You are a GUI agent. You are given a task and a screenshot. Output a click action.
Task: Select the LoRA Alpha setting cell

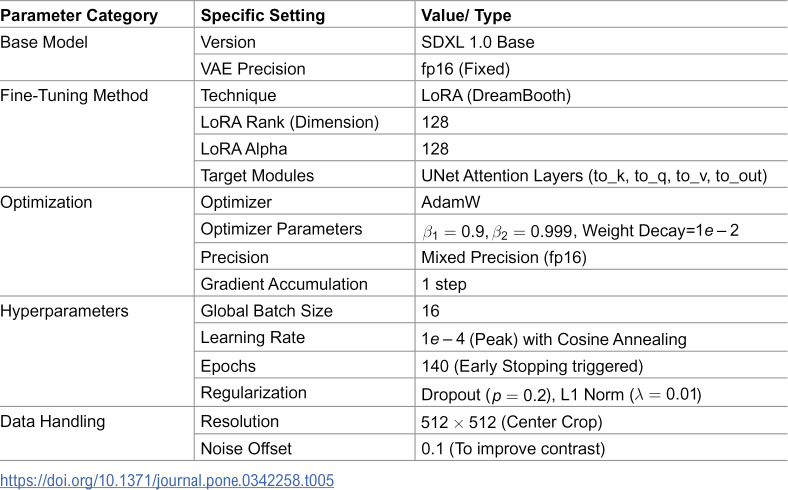(x=305, y=148)
